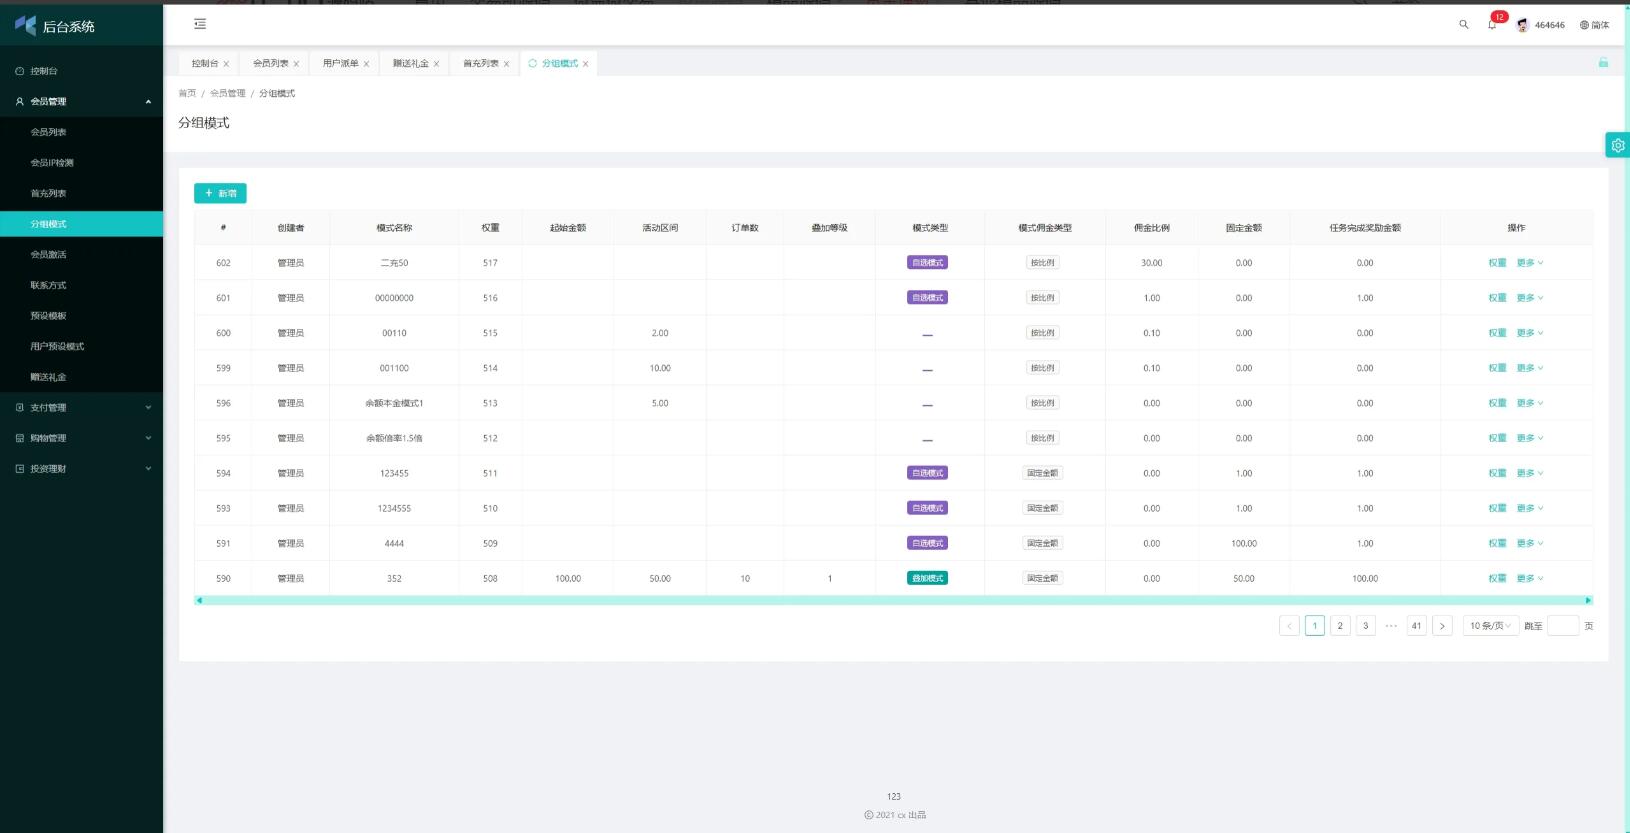
Task: Expand the 支付管理 sidebar menu
Action: click(81, 408)
